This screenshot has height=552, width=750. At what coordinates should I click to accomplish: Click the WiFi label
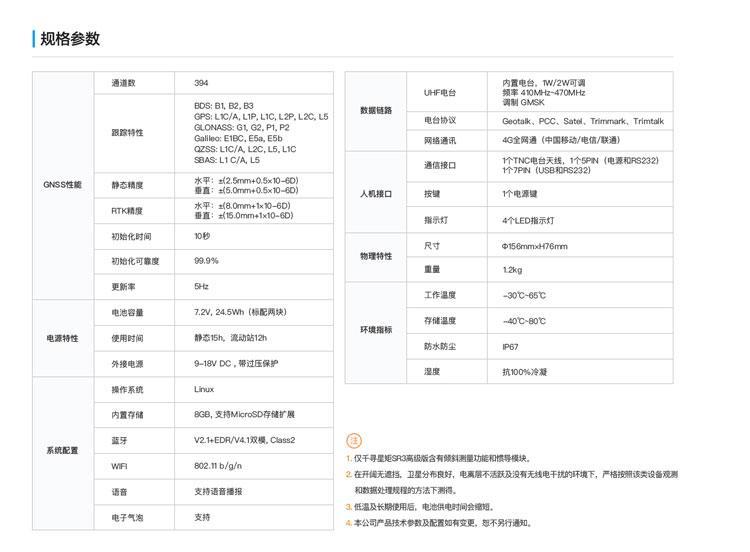click(119, 466)
